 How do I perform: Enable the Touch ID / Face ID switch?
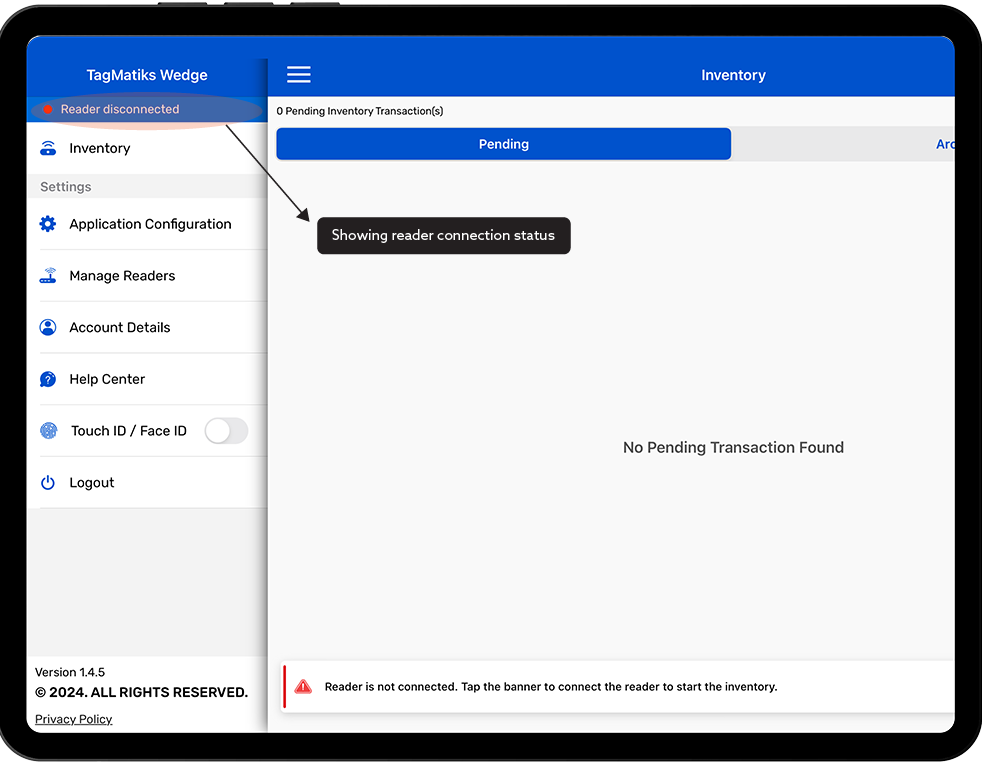coord(226,431)
